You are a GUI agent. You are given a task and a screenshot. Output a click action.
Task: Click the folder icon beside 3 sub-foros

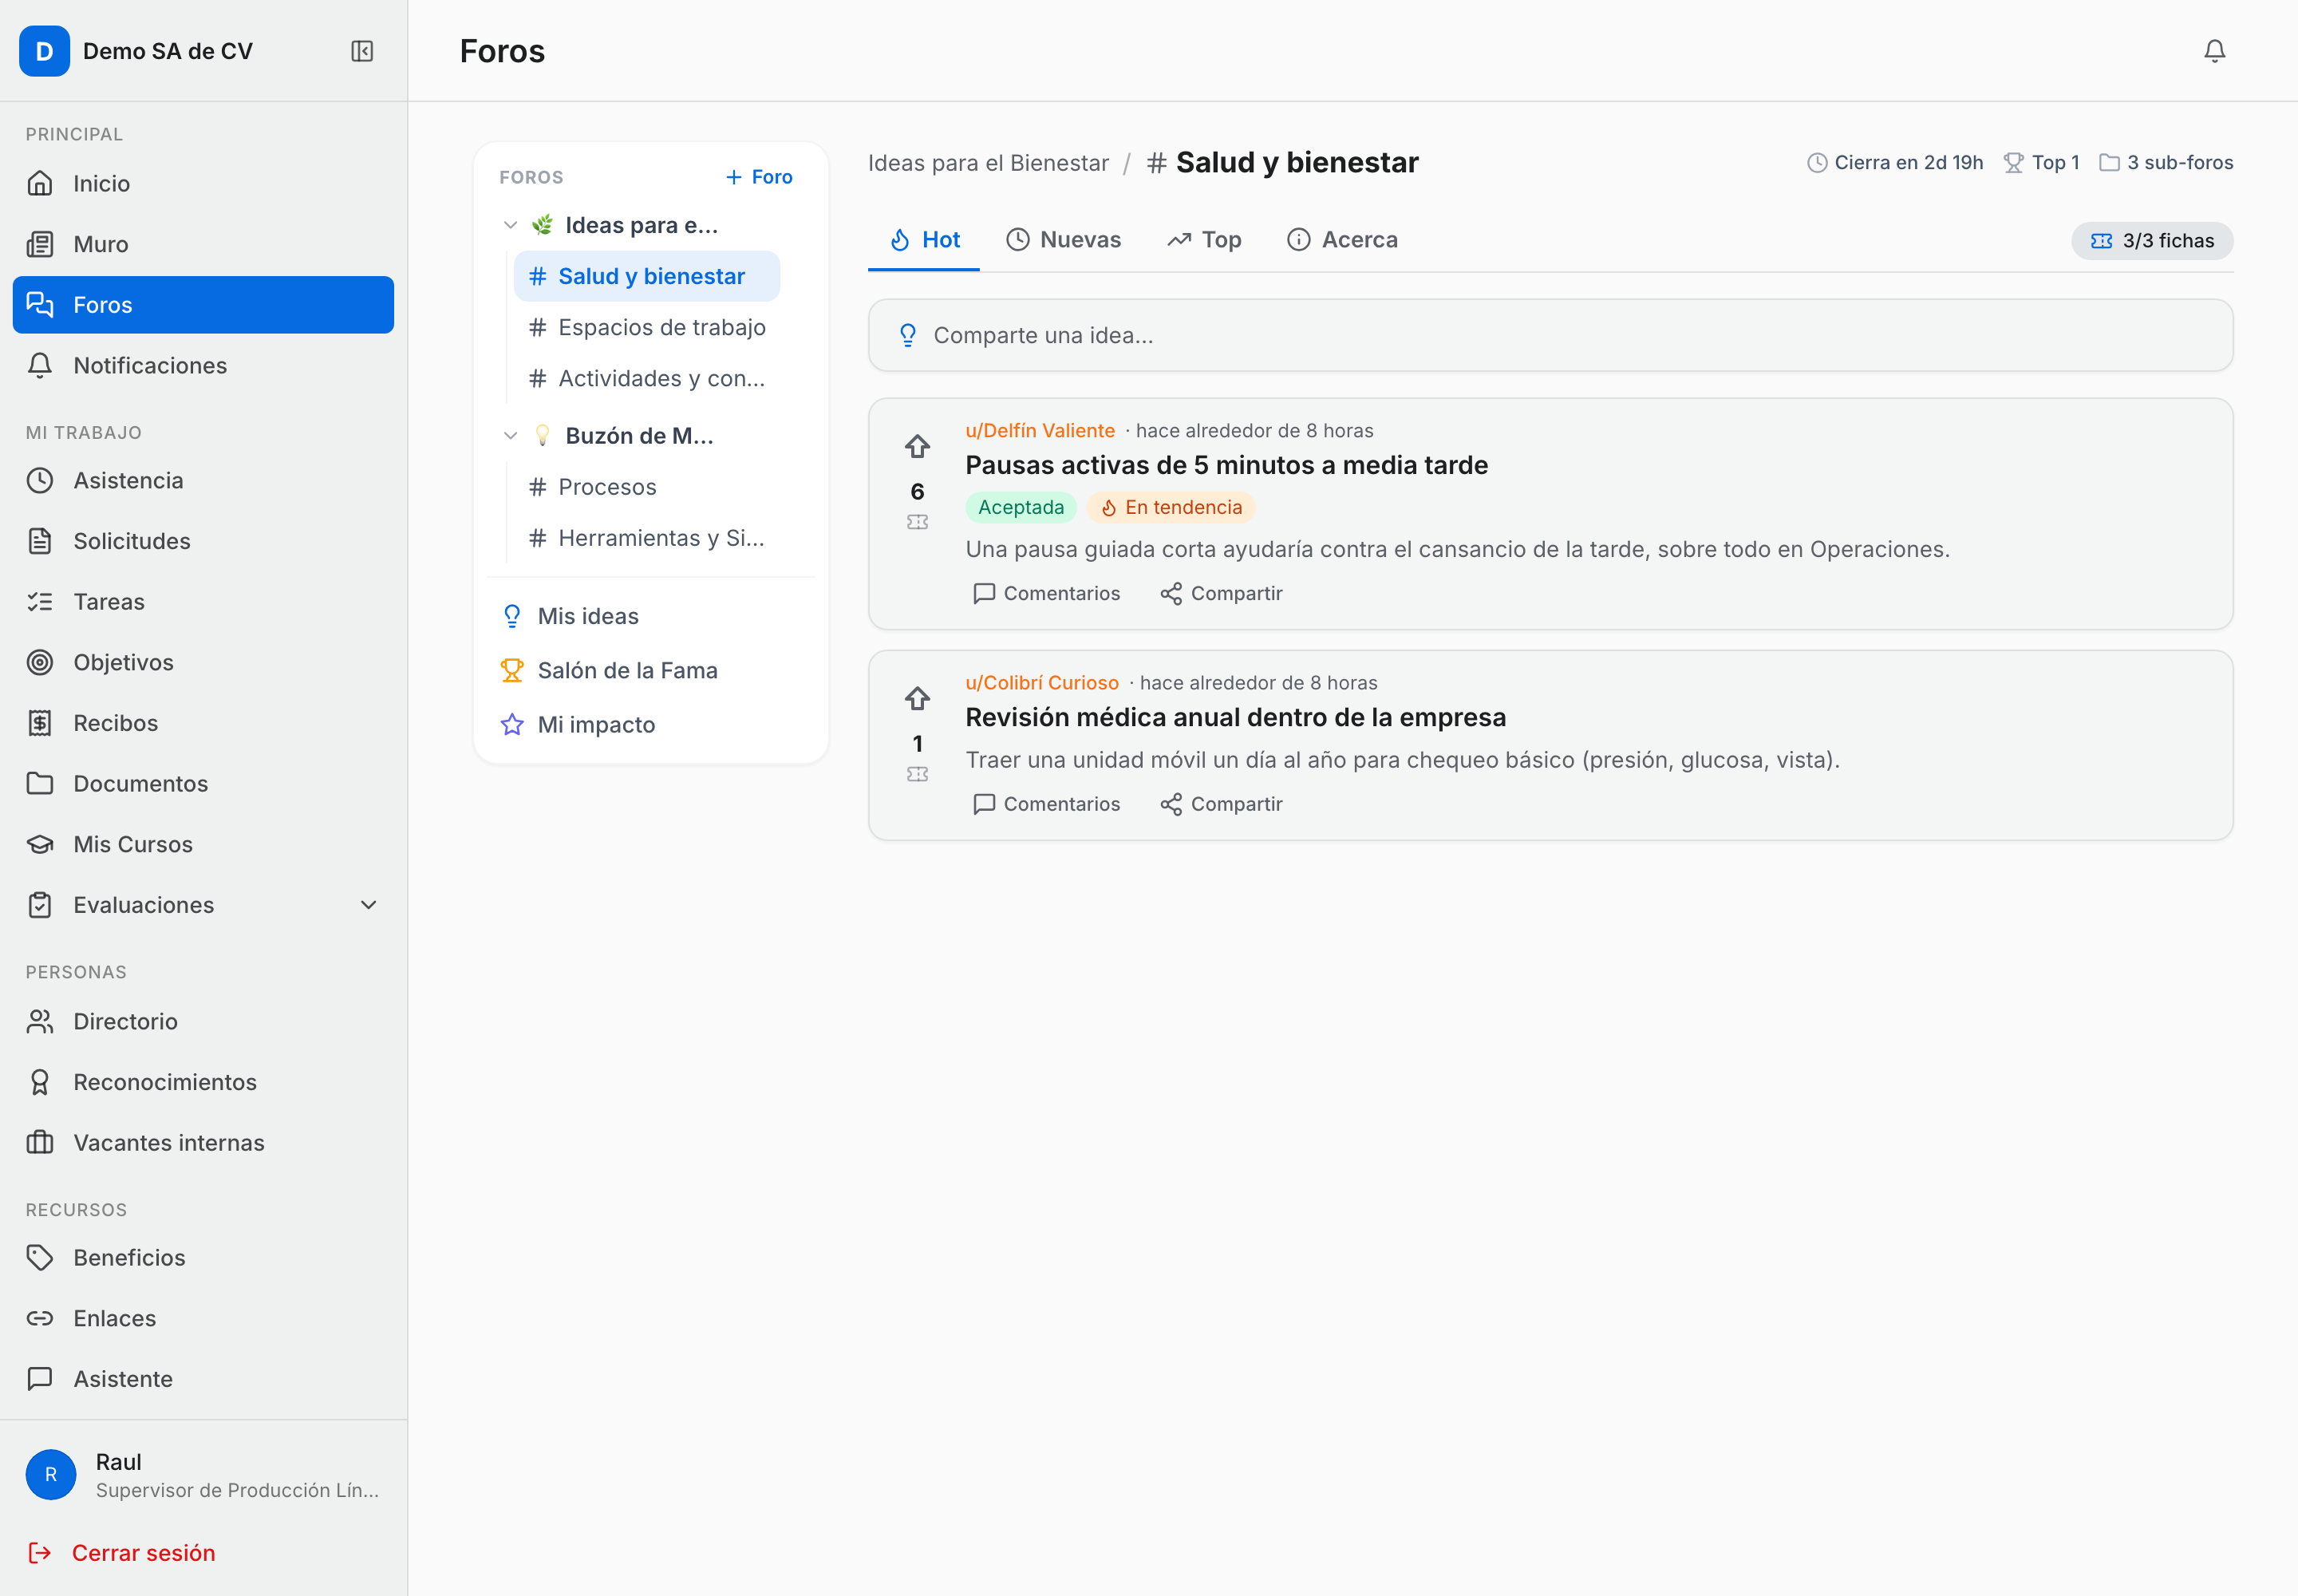pos(2109,162)
